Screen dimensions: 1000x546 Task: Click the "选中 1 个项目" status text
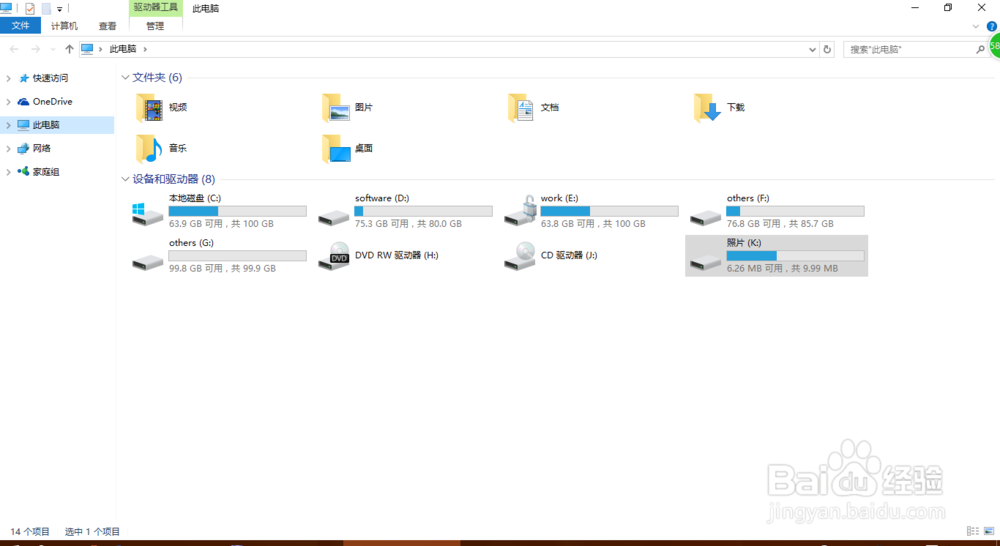click(x=92, y=531)
